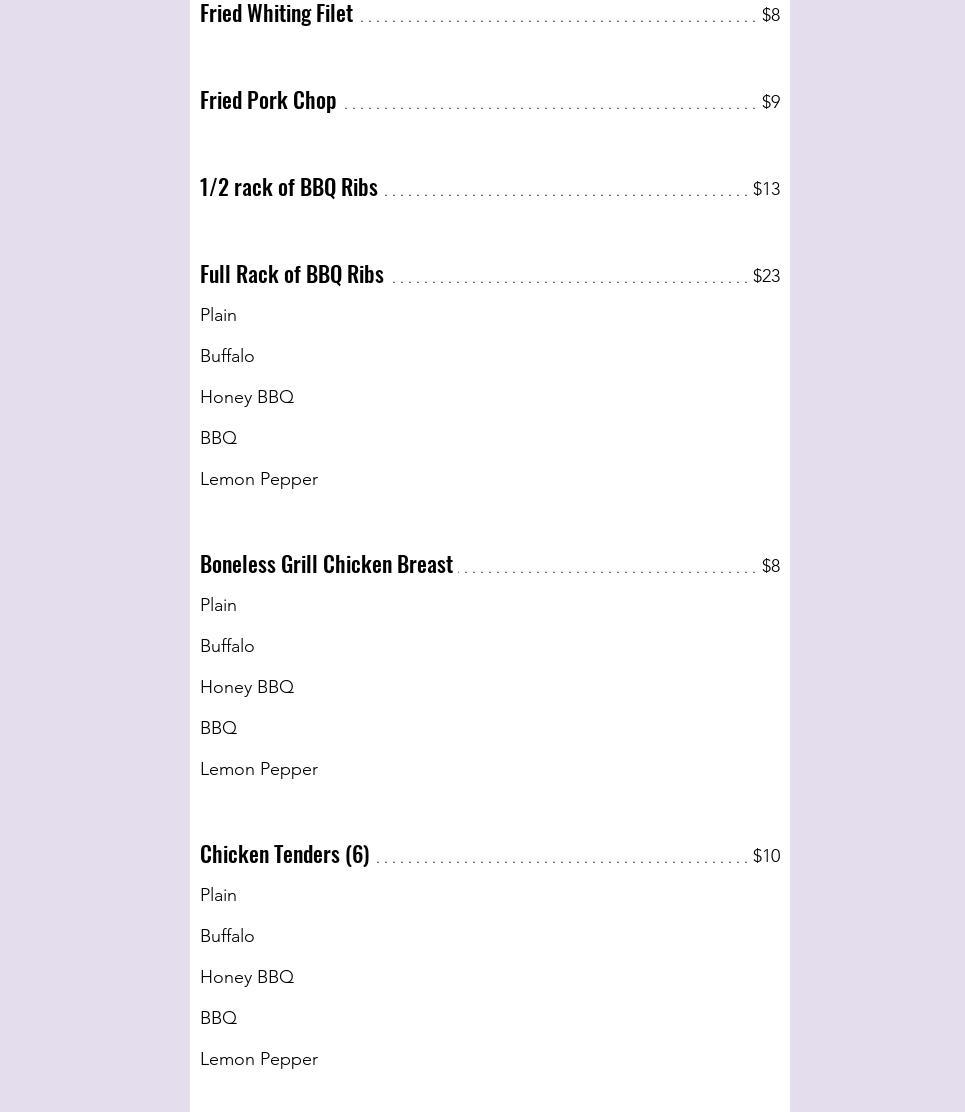
Task: Select Lemon Pepper under Chicken Tenders (6)
Action: point(259,1060)
